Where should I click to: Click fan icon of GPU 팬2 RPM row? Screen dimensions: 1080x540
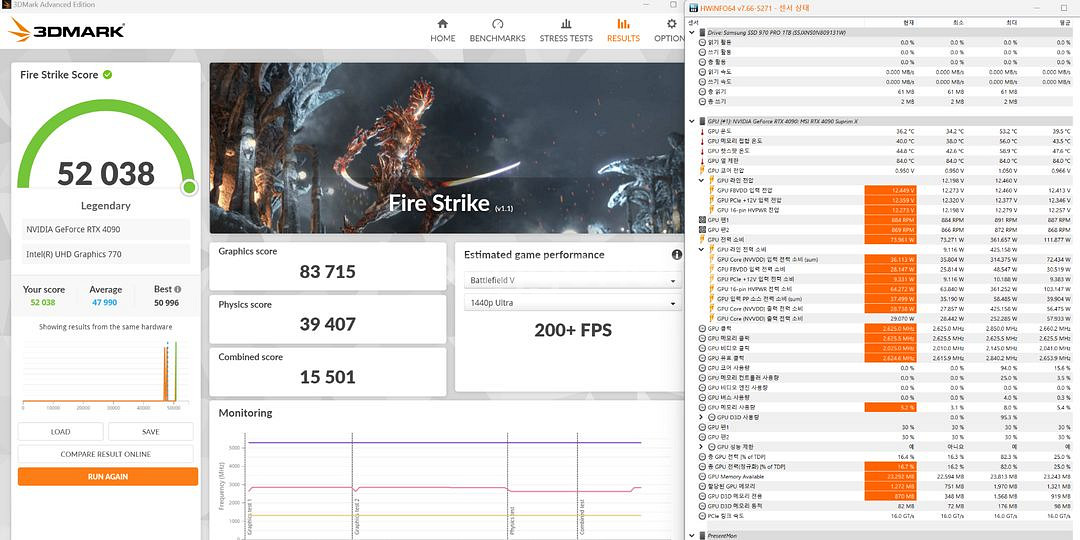(702, 229)
